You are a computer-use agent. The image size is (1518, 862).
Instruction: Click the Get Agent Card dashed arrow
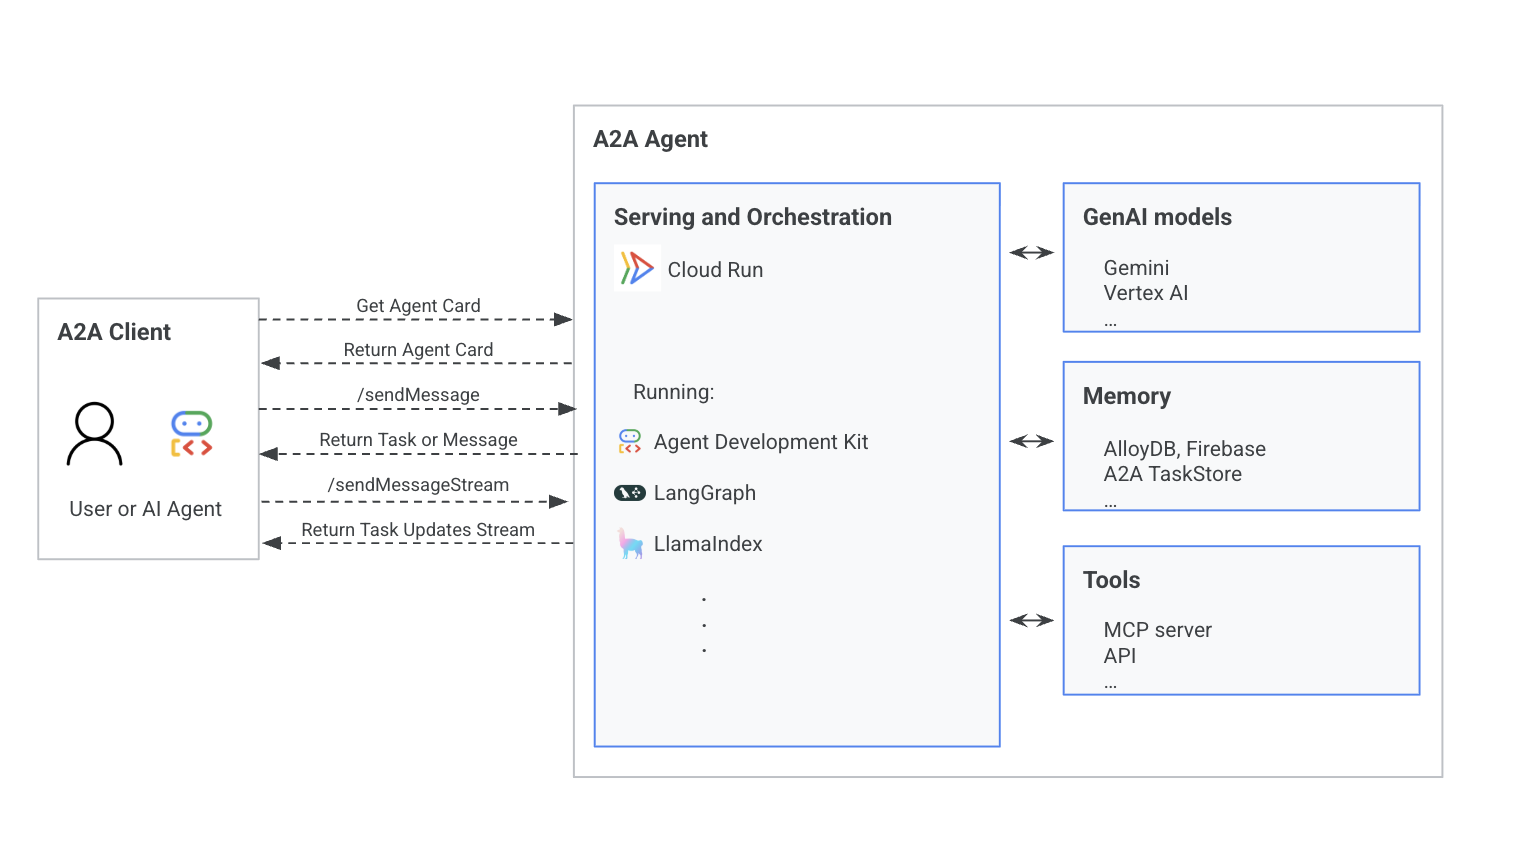coord(418,318)
